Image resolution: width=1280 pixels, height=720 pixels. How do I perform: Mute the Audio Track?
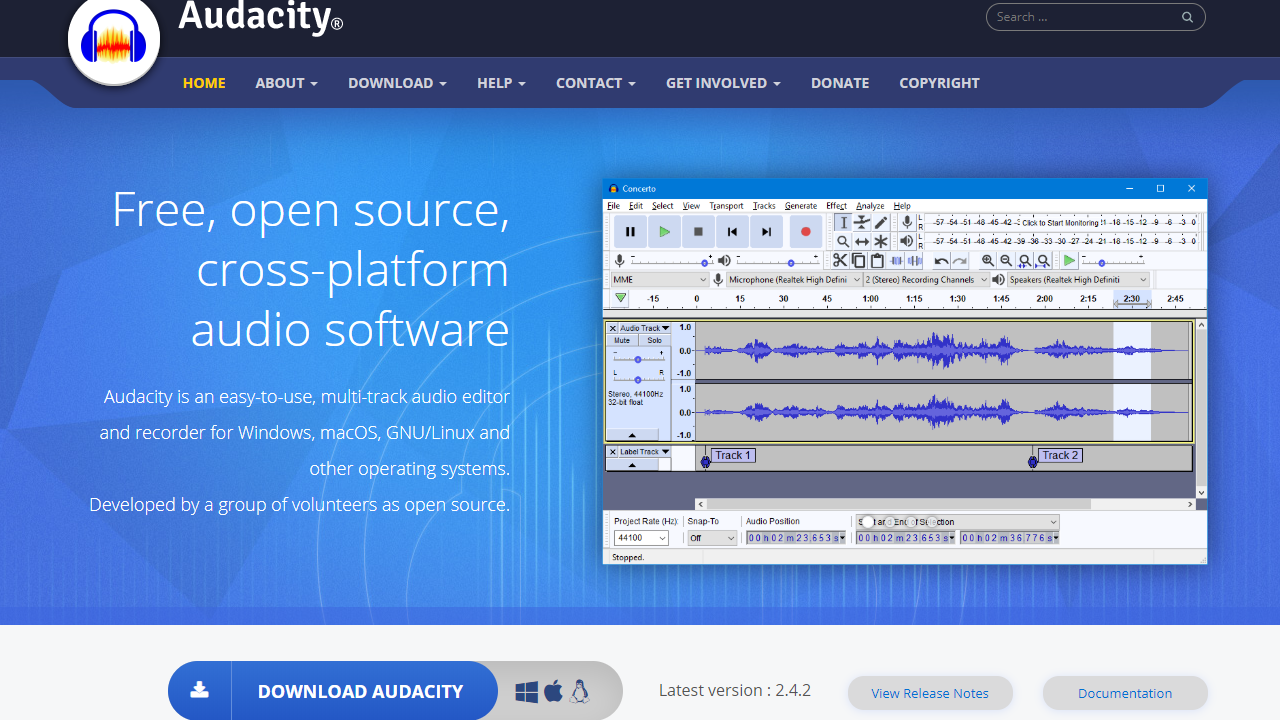coord(621,340)
